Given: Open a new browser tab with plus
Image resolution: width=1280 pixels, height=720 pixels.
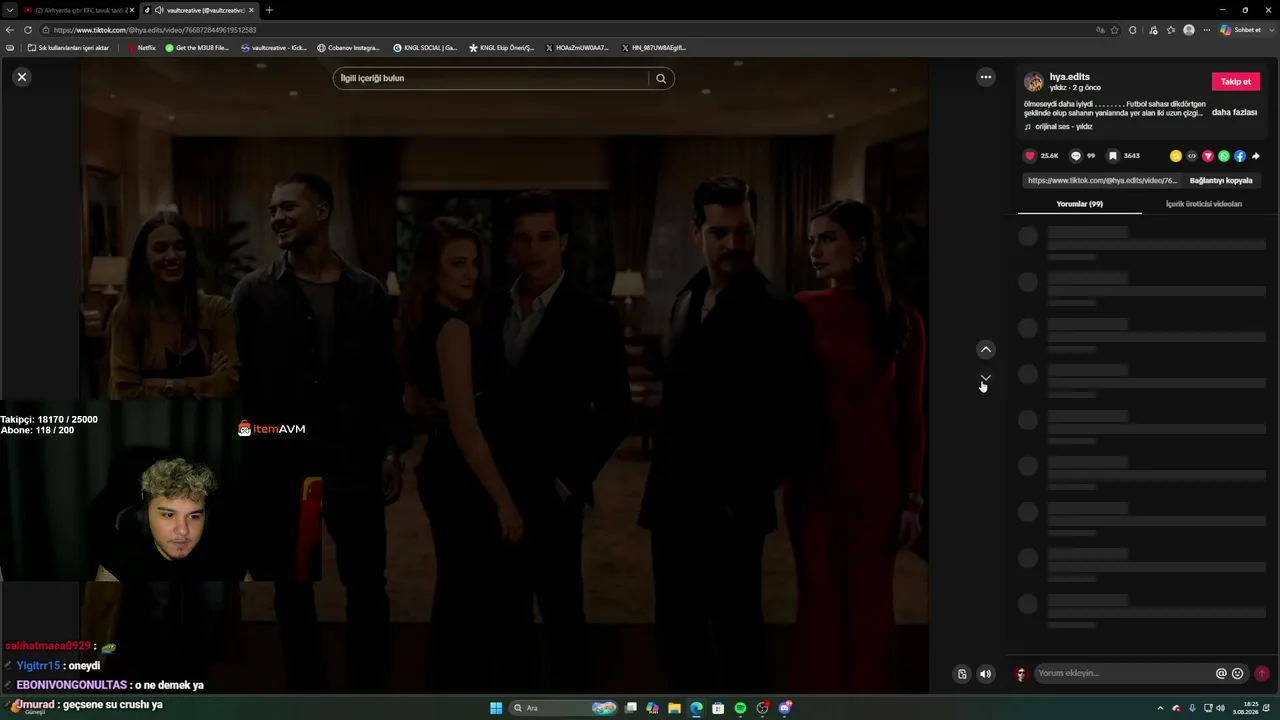Looking at the screenshot, I should coord(269,10).
